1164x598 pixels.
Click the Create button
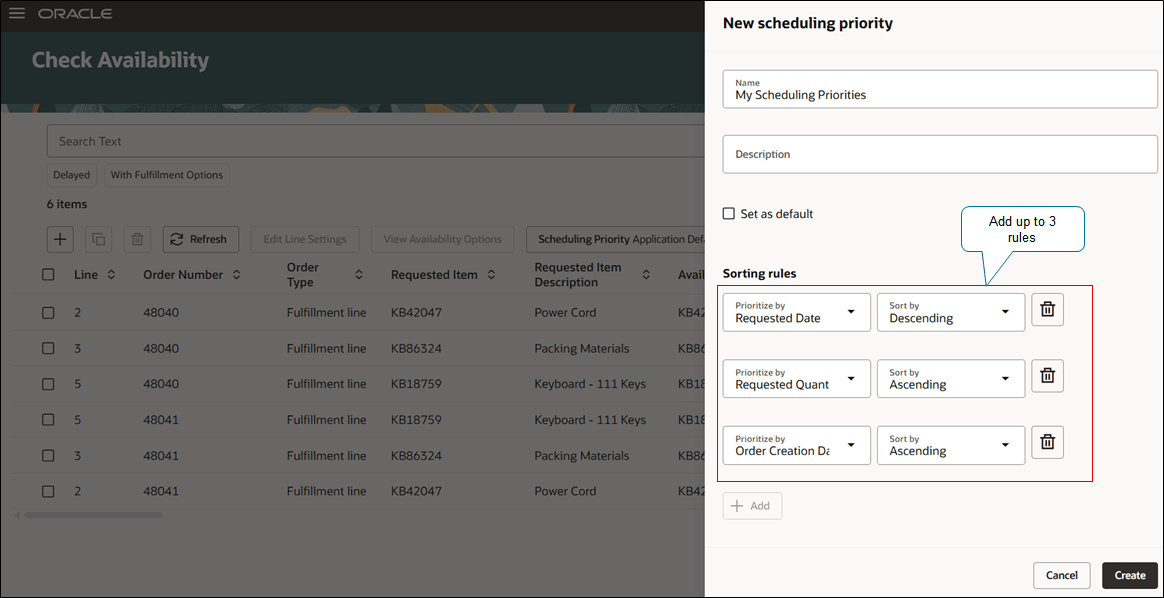(x=1130, y=576)
